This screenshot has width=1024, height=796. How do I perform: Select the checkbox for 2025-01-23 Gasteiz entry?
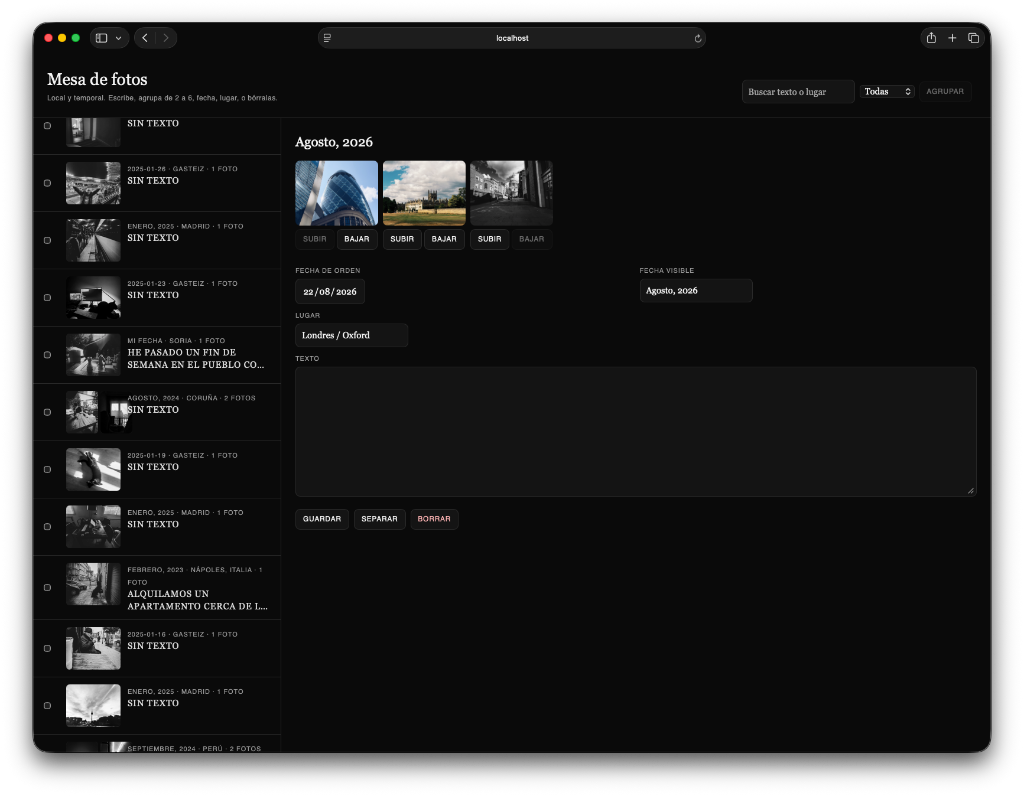click(47, 298)
